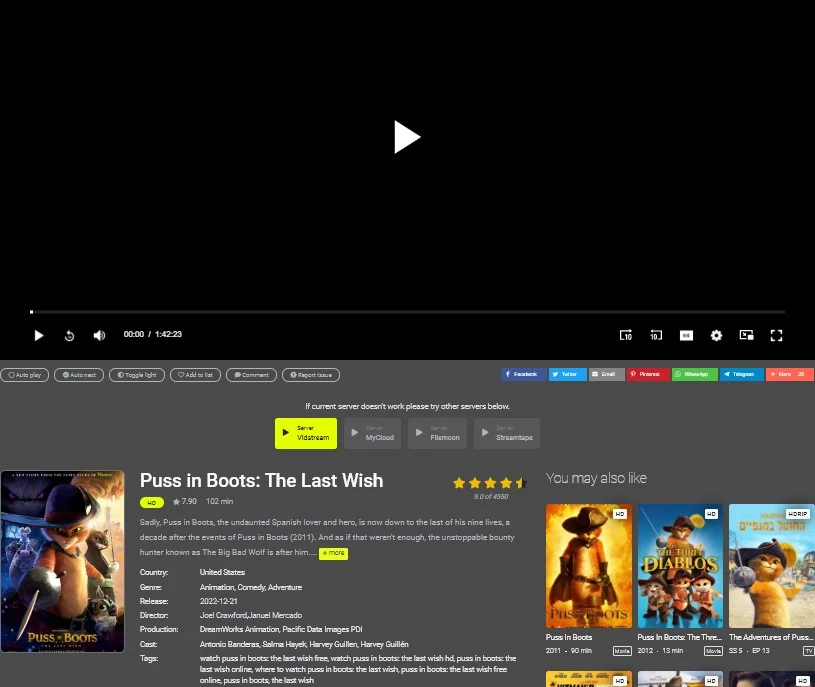Viewport: 815px width, 687px height.
Task: Click release date 2022-12-21
Action: tap(218, 601)
